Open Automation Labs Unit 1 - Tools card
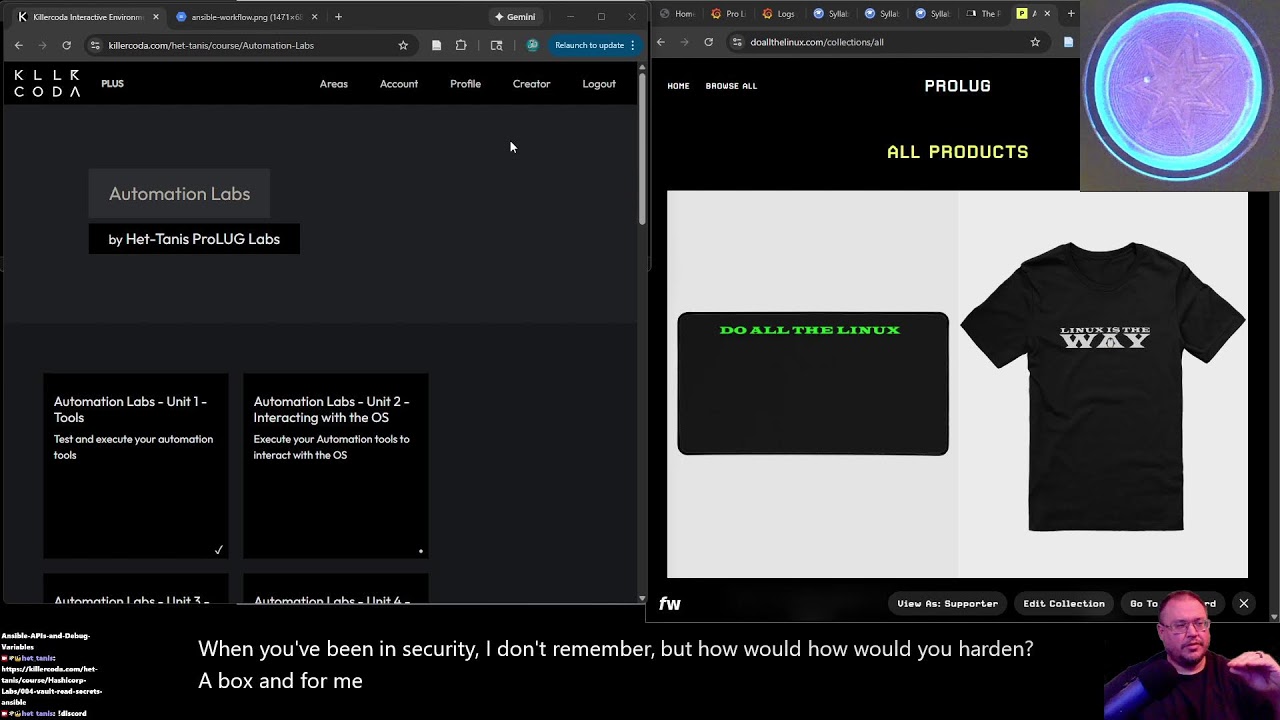 click(x=136, y=466)
